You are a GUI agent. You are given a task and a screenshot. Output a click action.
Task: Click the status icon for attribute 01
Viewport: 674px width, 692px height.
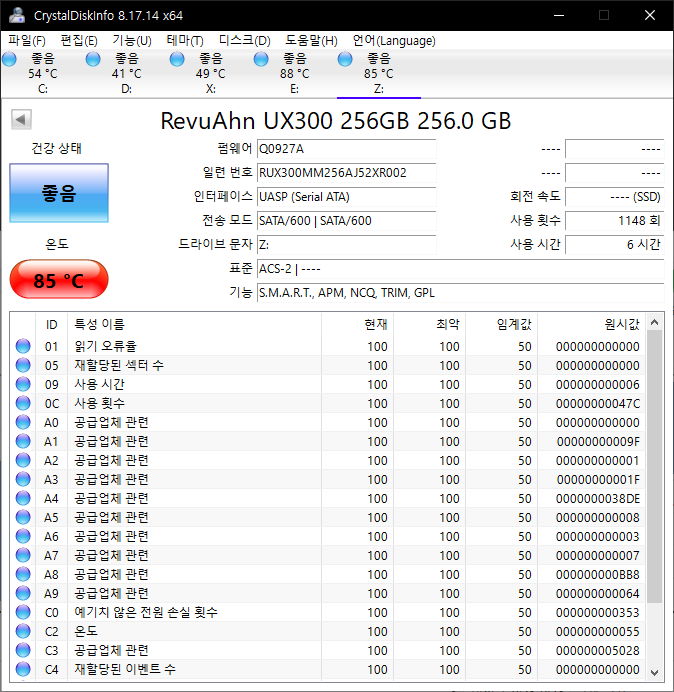(23, 346)
